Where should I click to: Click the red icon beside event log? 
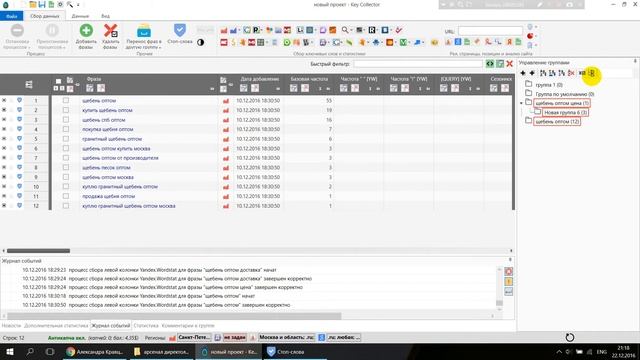[509, 271]
